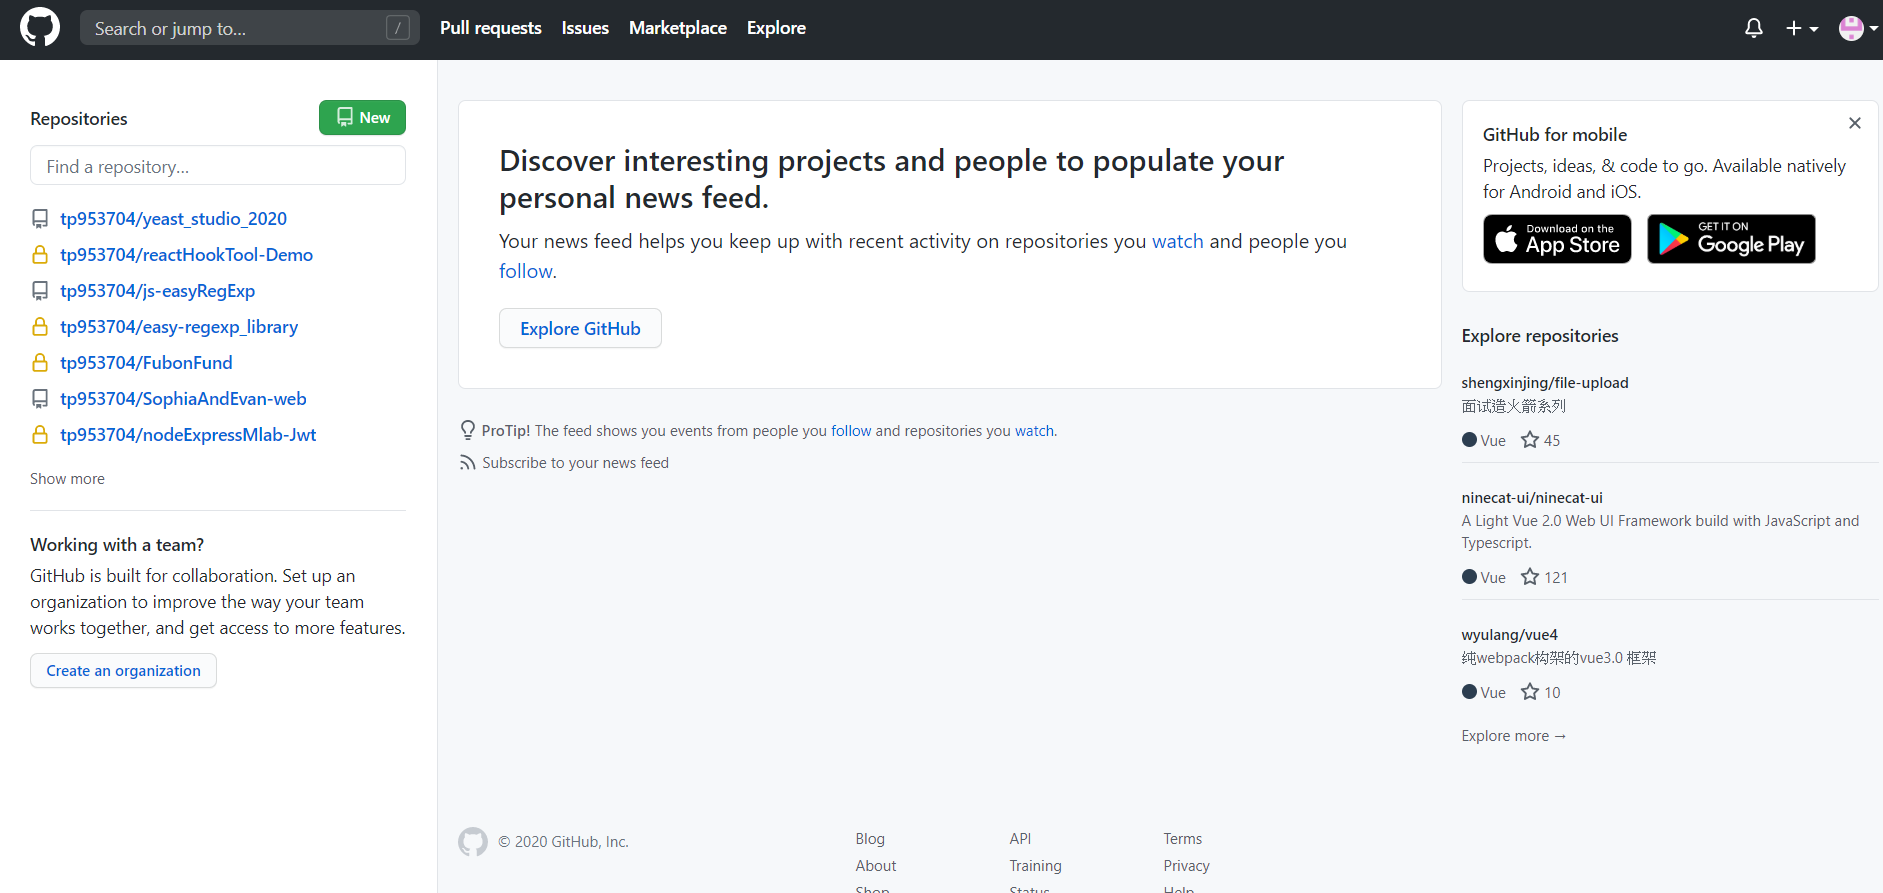Subscribe to your news feed link
Viewport: 1883px width, 893px height.
575,463
